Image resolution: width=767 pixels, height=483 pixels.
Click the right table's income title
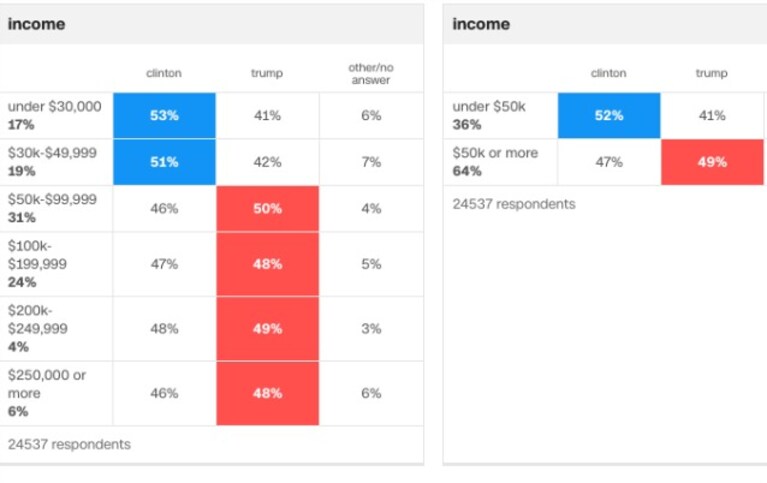(x=481, y=24)
